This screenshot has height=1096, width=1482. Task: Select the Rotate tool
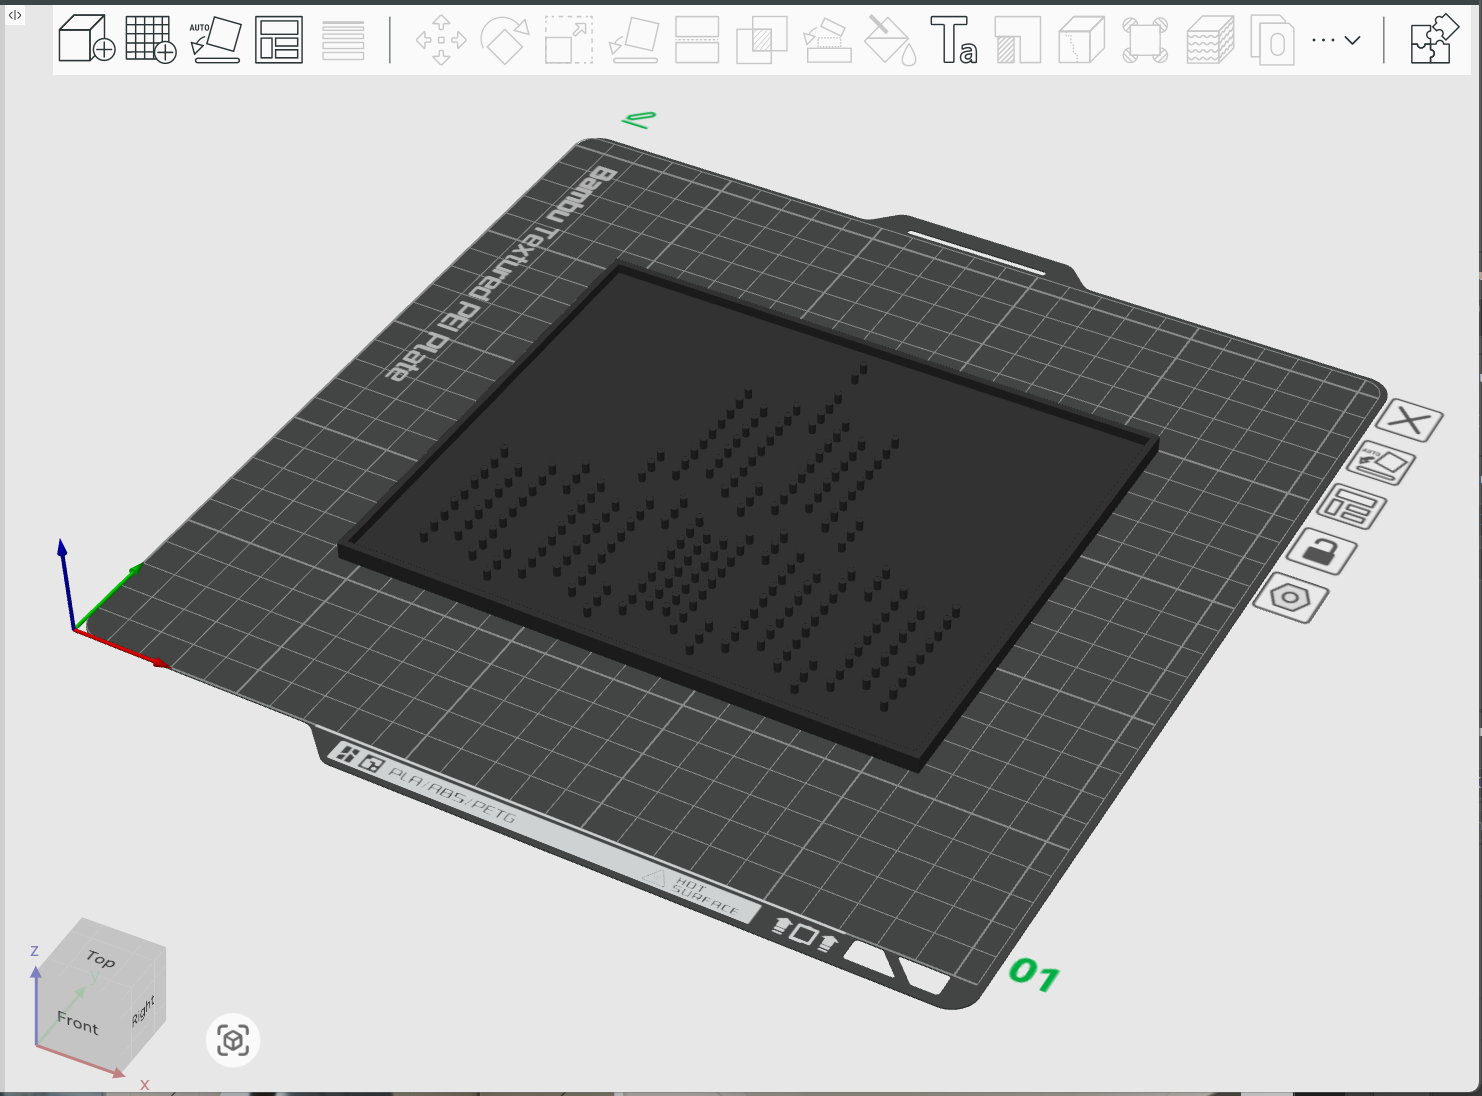click(505, 40)
